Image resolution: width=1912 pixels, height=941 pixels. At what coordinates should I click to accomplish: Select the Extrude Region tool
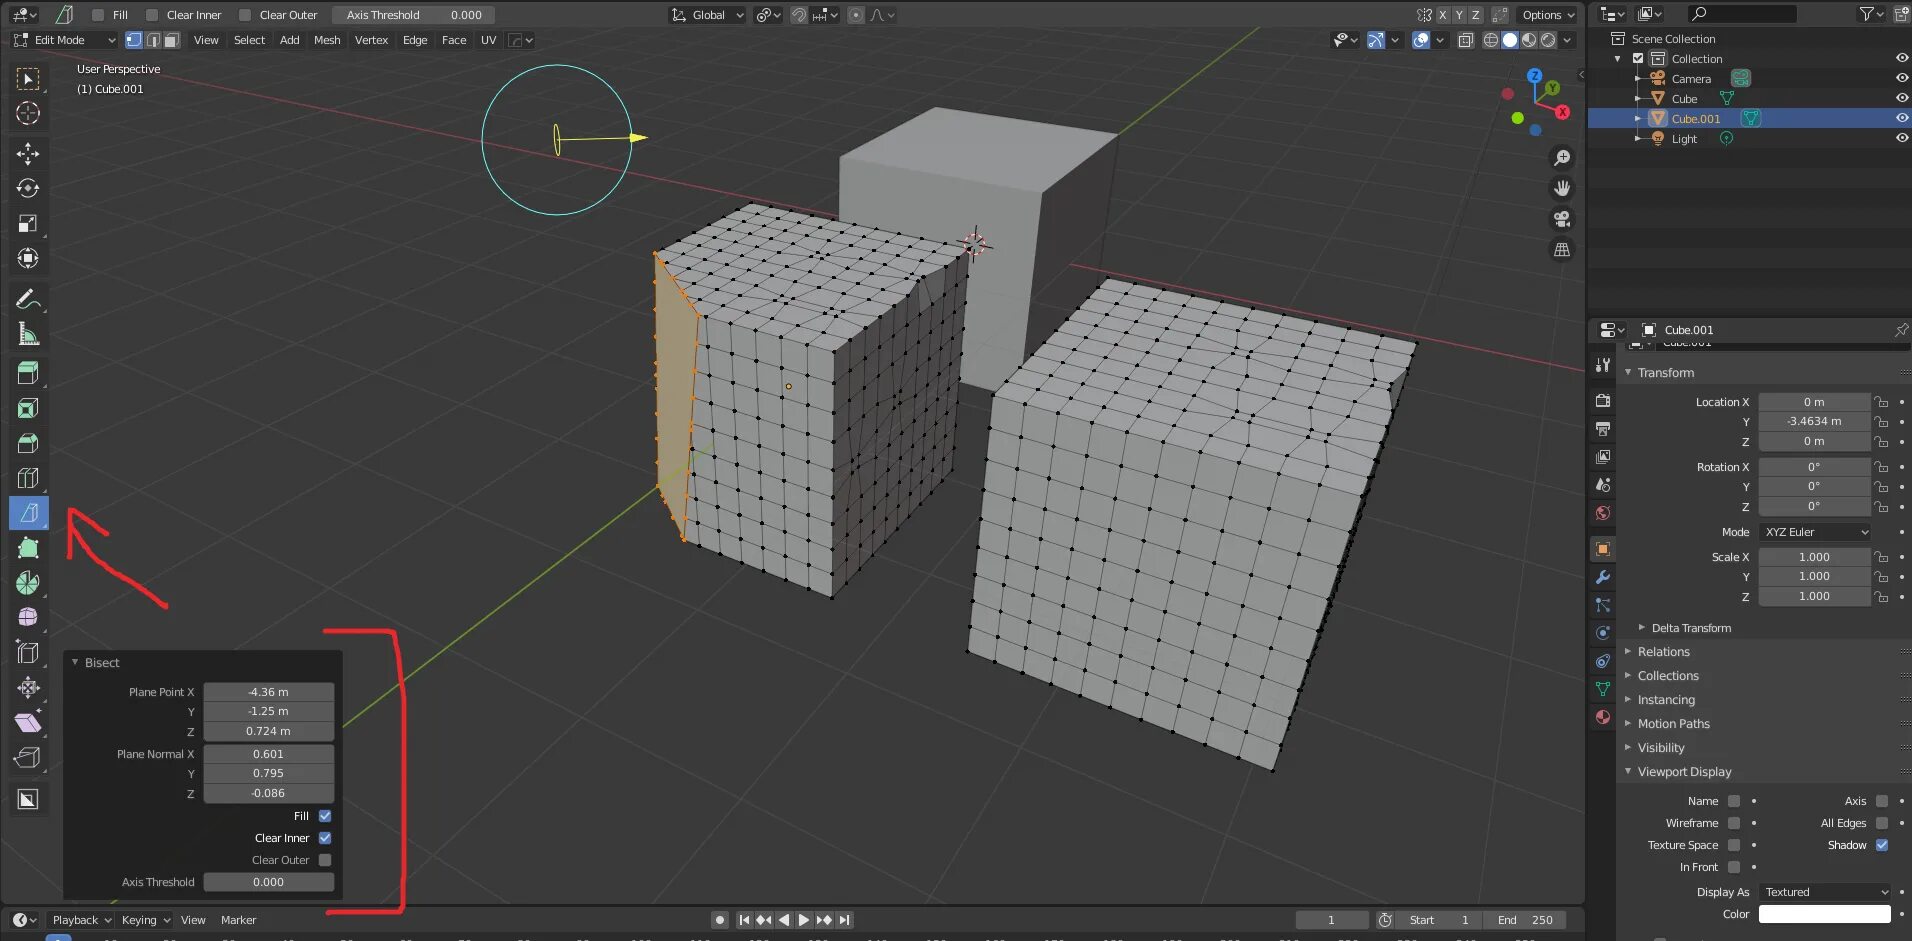click(x=28, y=373)
